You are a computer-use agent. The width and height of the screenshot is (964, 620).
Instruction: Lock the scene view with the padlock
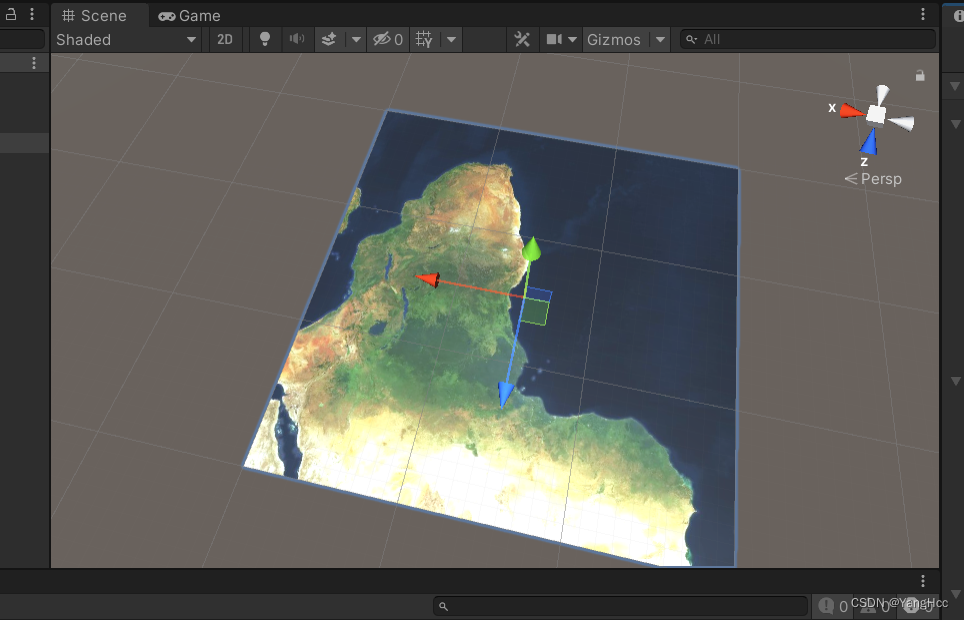920,75
